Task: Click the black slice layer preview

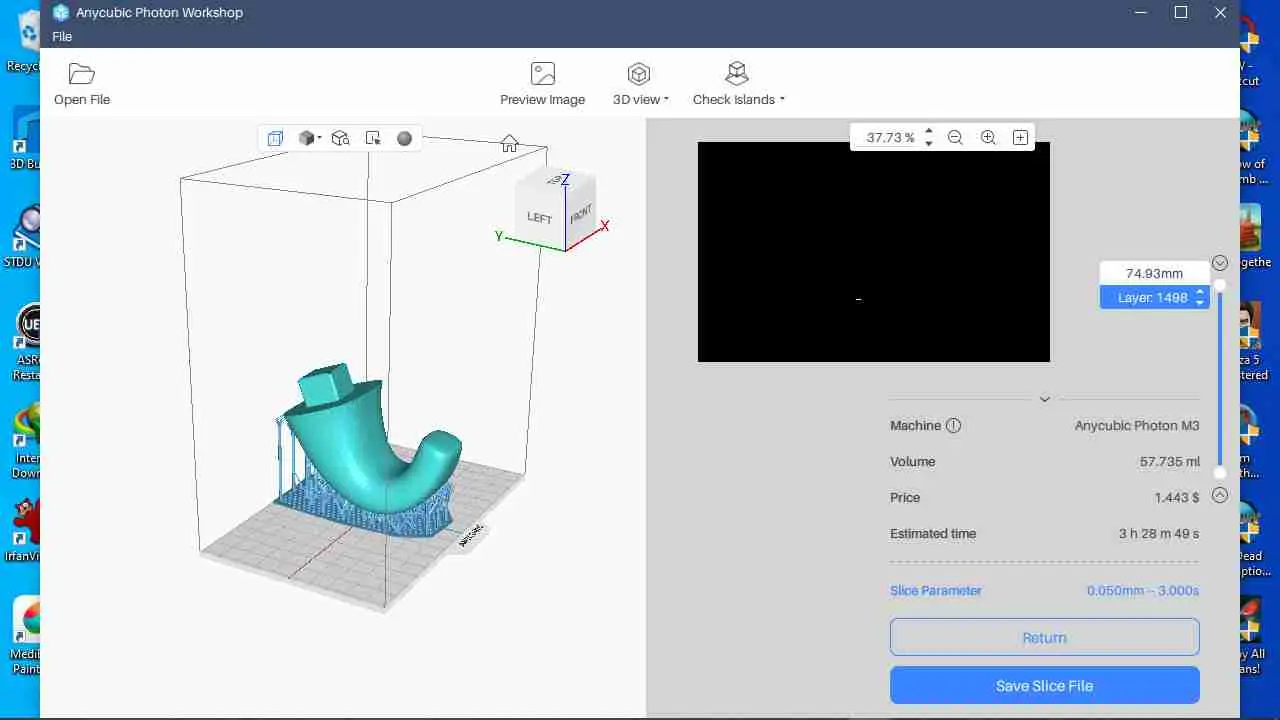Action: click(874, 252)
